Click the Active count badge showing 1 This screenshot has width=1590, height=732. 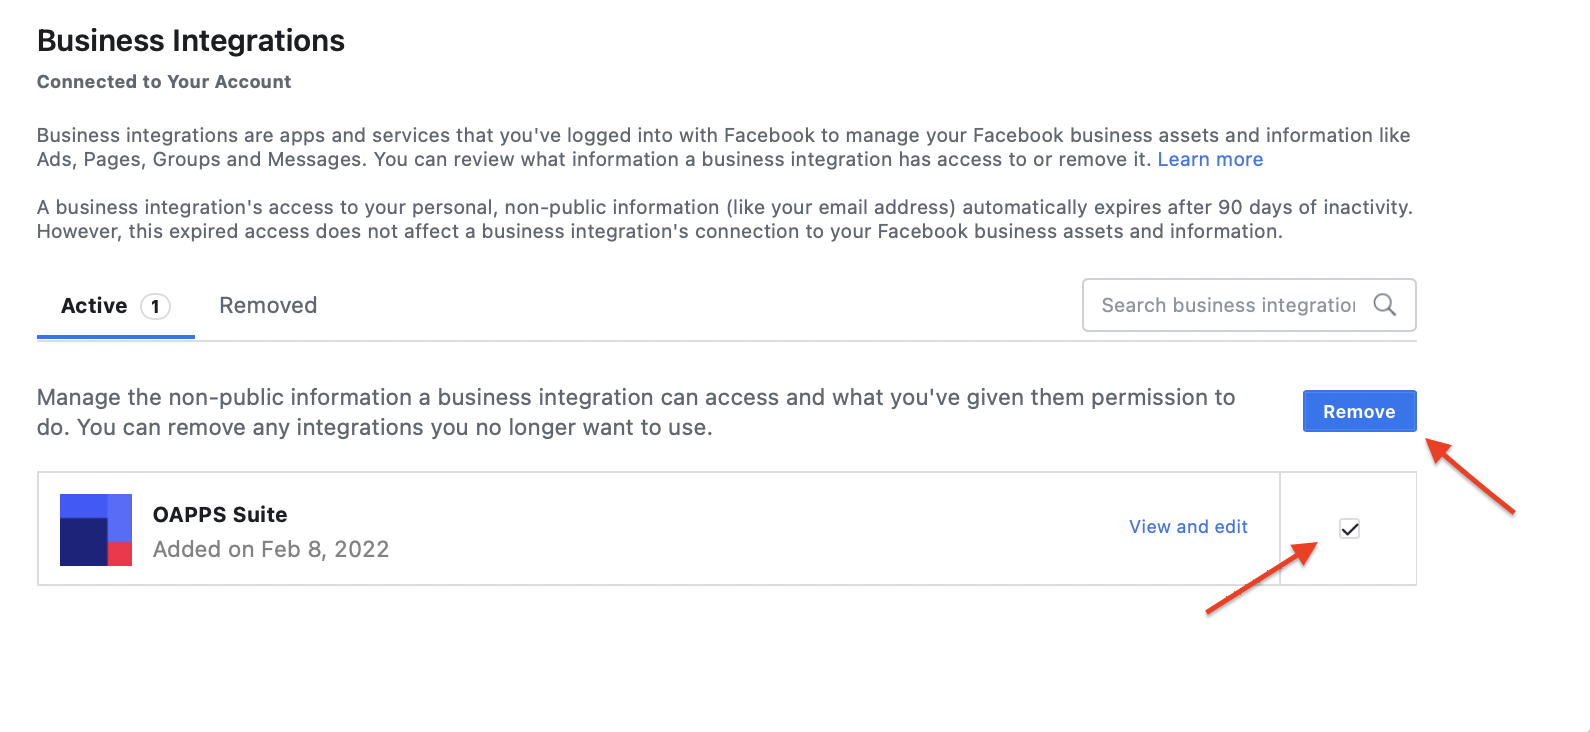click(155, 306)
